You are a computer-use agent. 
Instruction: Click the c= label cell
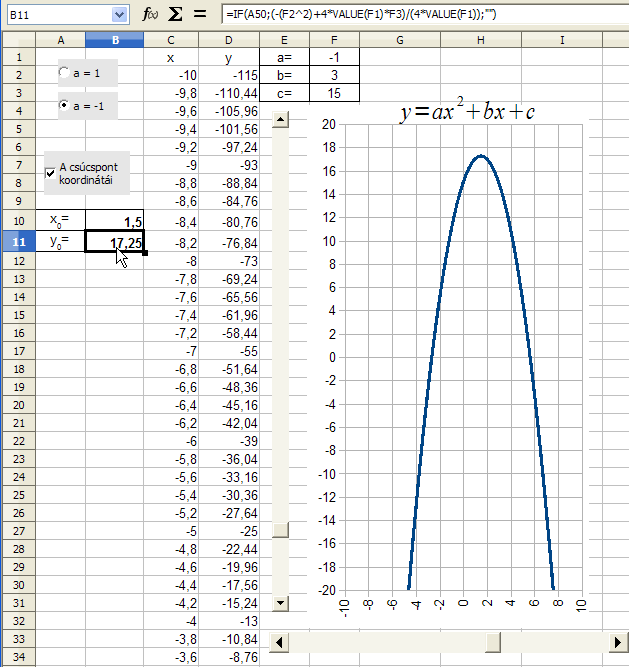[284, 93]
